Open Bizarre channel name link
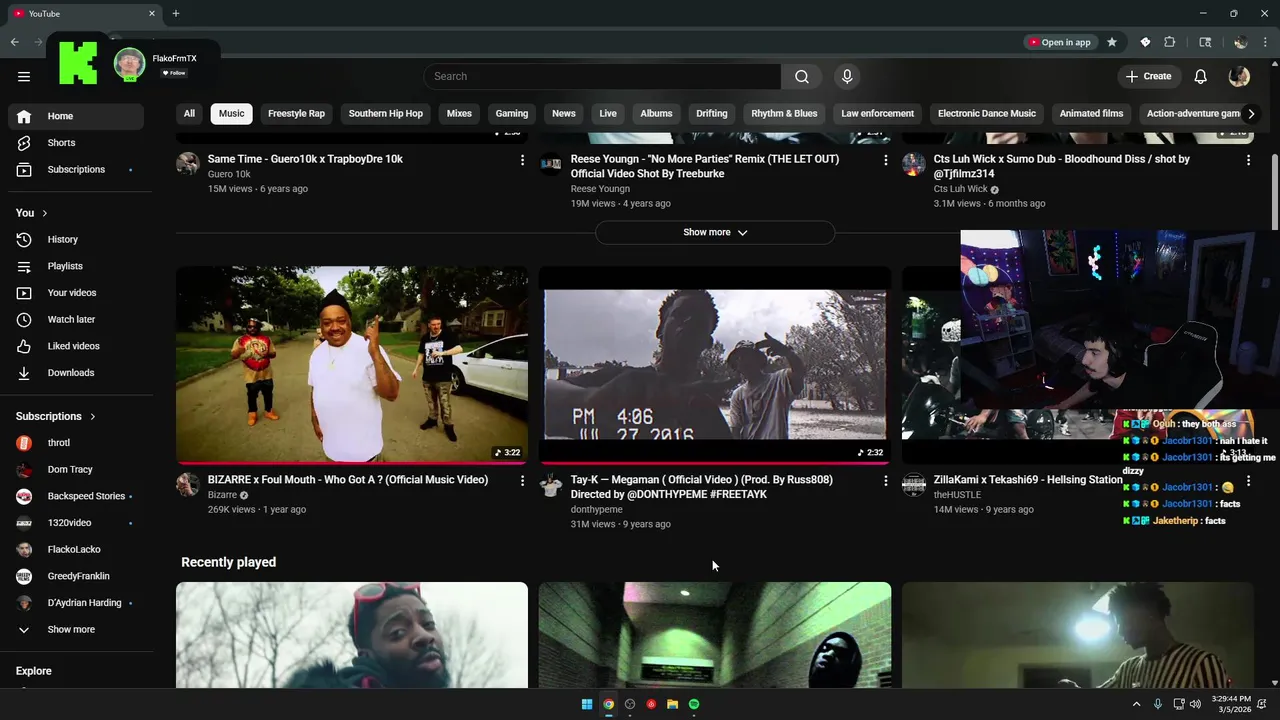1280x720 pixels. 222,495
